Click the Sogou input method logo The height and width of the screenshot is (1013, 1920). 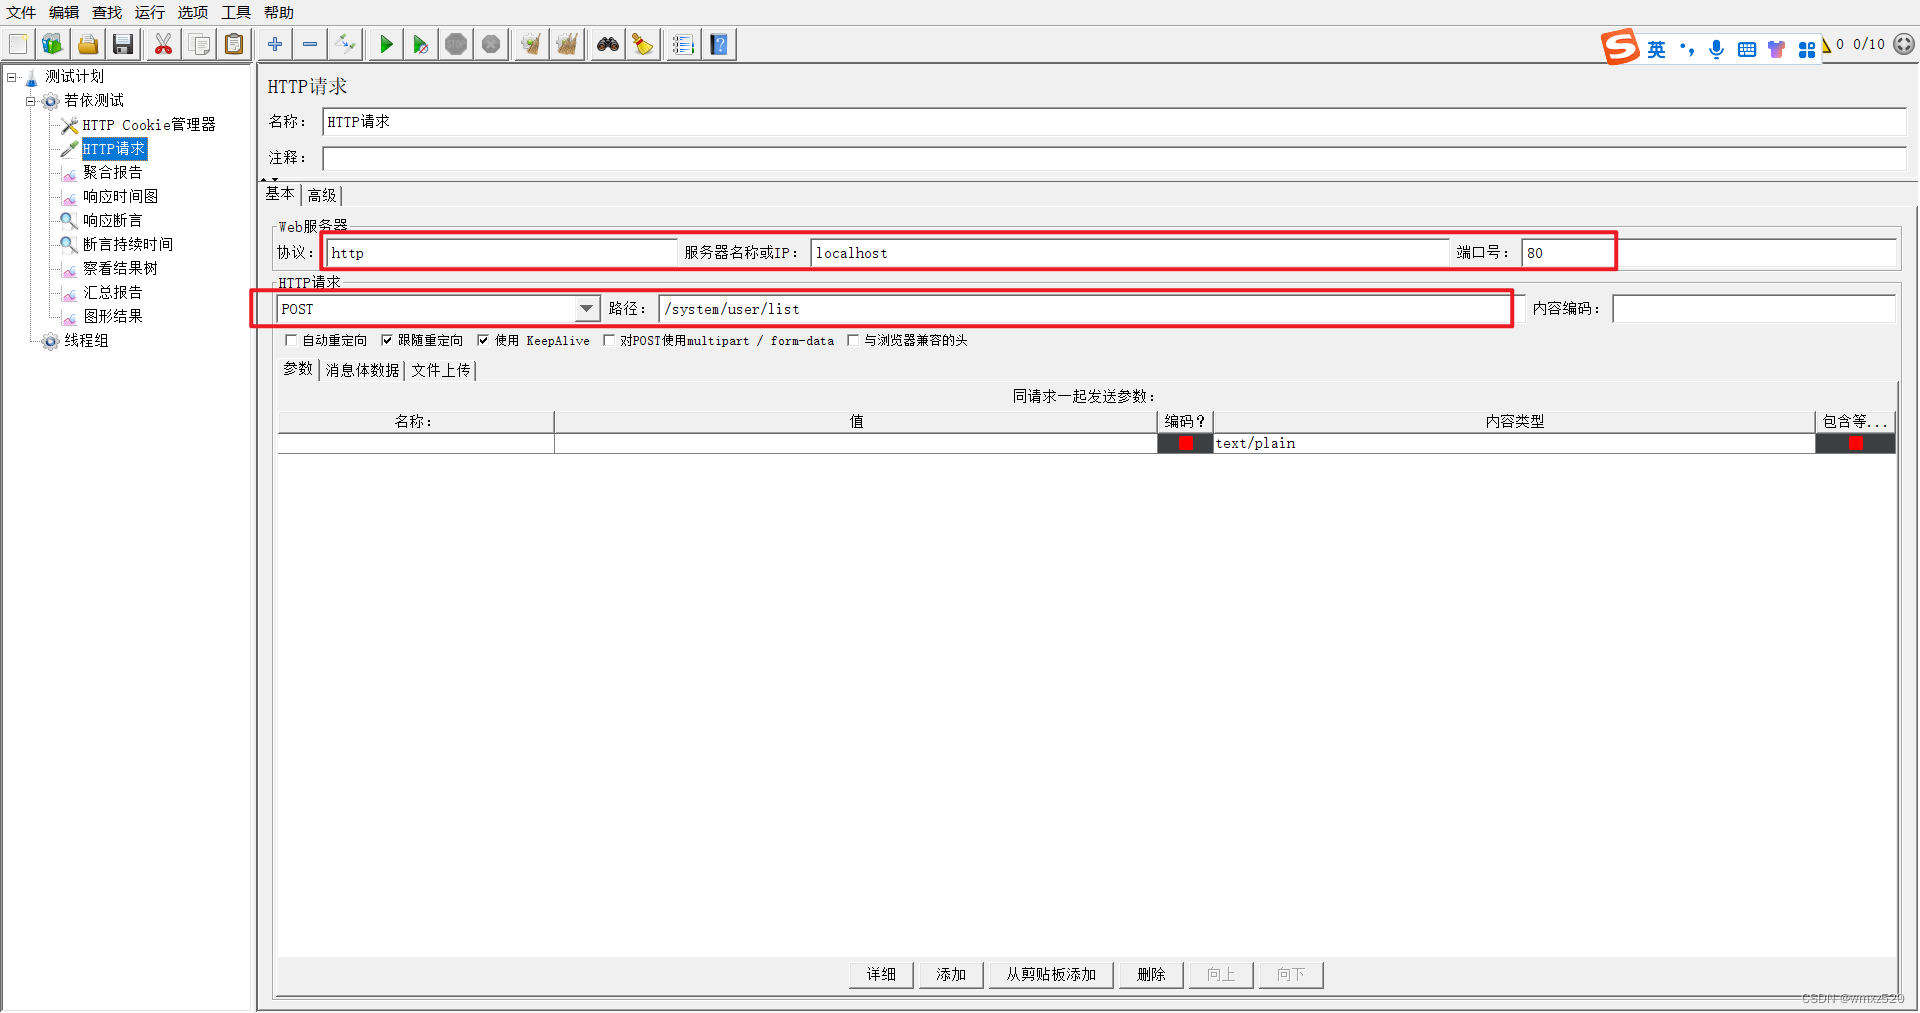click(x=1620, y=47)
